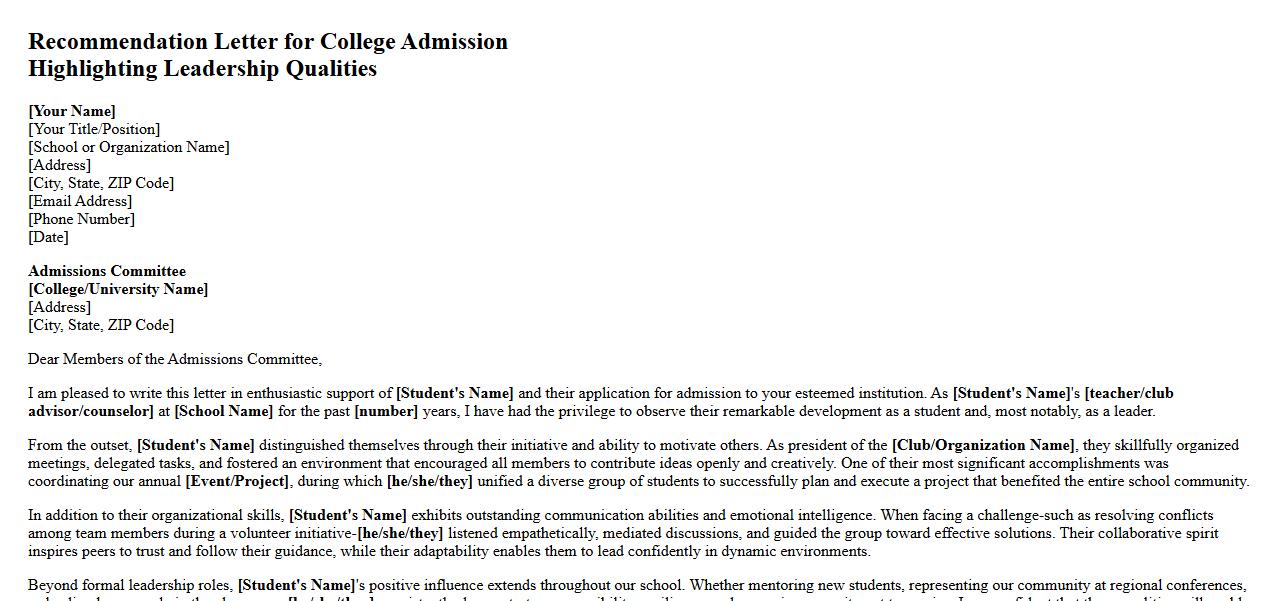Select the [Event/Project] placeholder

(x=238, y=481)
